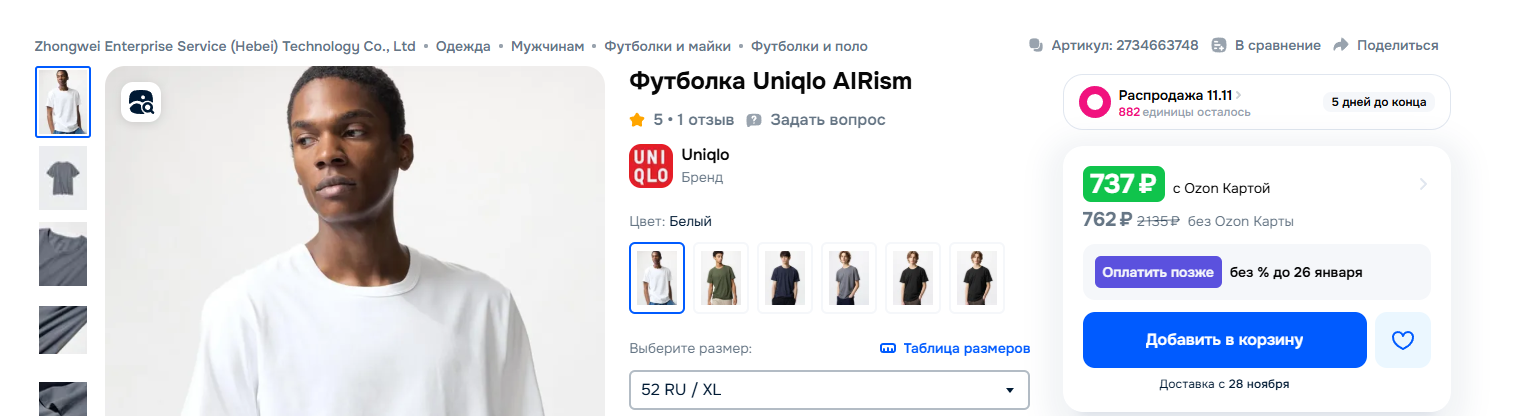
Task: Select the green t-shirt color swatch
Action: pos(721,278)
